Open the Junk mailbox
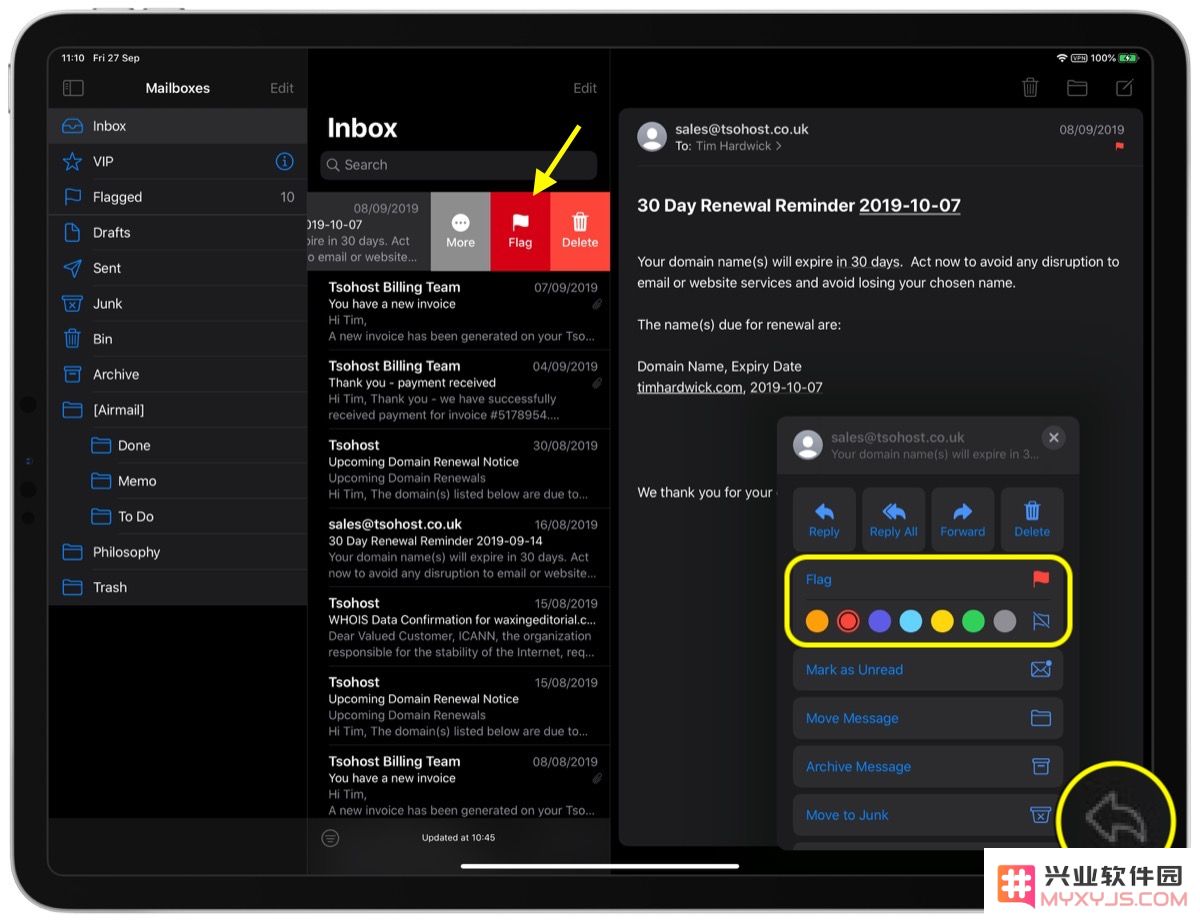 178,304
